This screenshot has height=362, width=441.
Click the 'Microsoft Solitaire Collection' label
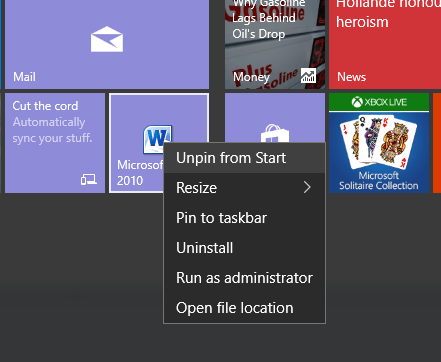point(379,181)
